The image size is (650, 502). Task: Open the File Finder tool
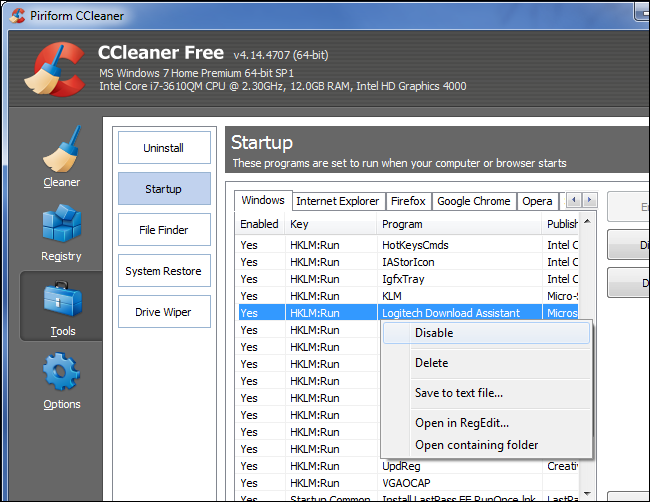click(164, 230)
